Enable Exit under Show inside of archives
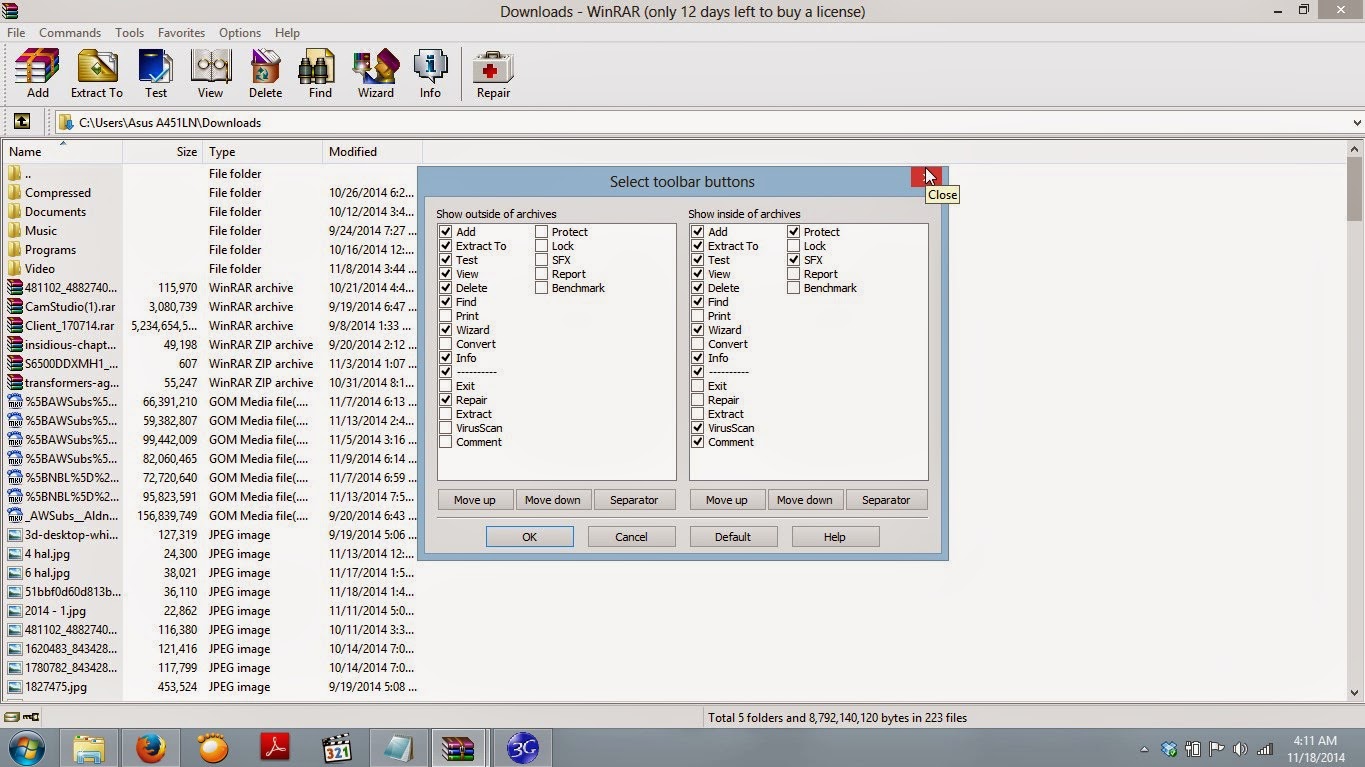This screenshot has width=1365, height=767. click(698, 386)
